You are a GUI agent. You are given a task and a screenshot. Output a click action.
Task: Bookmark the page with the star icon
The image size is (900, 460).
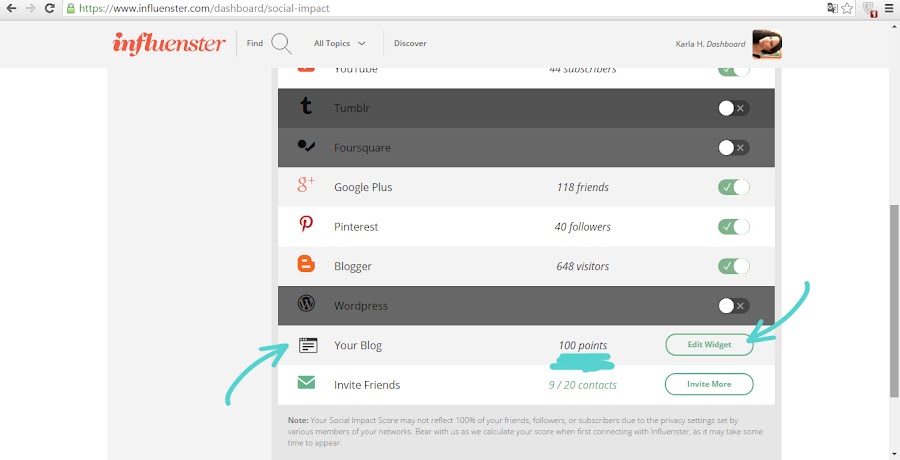pyautogui.click(x=847, y=8)
